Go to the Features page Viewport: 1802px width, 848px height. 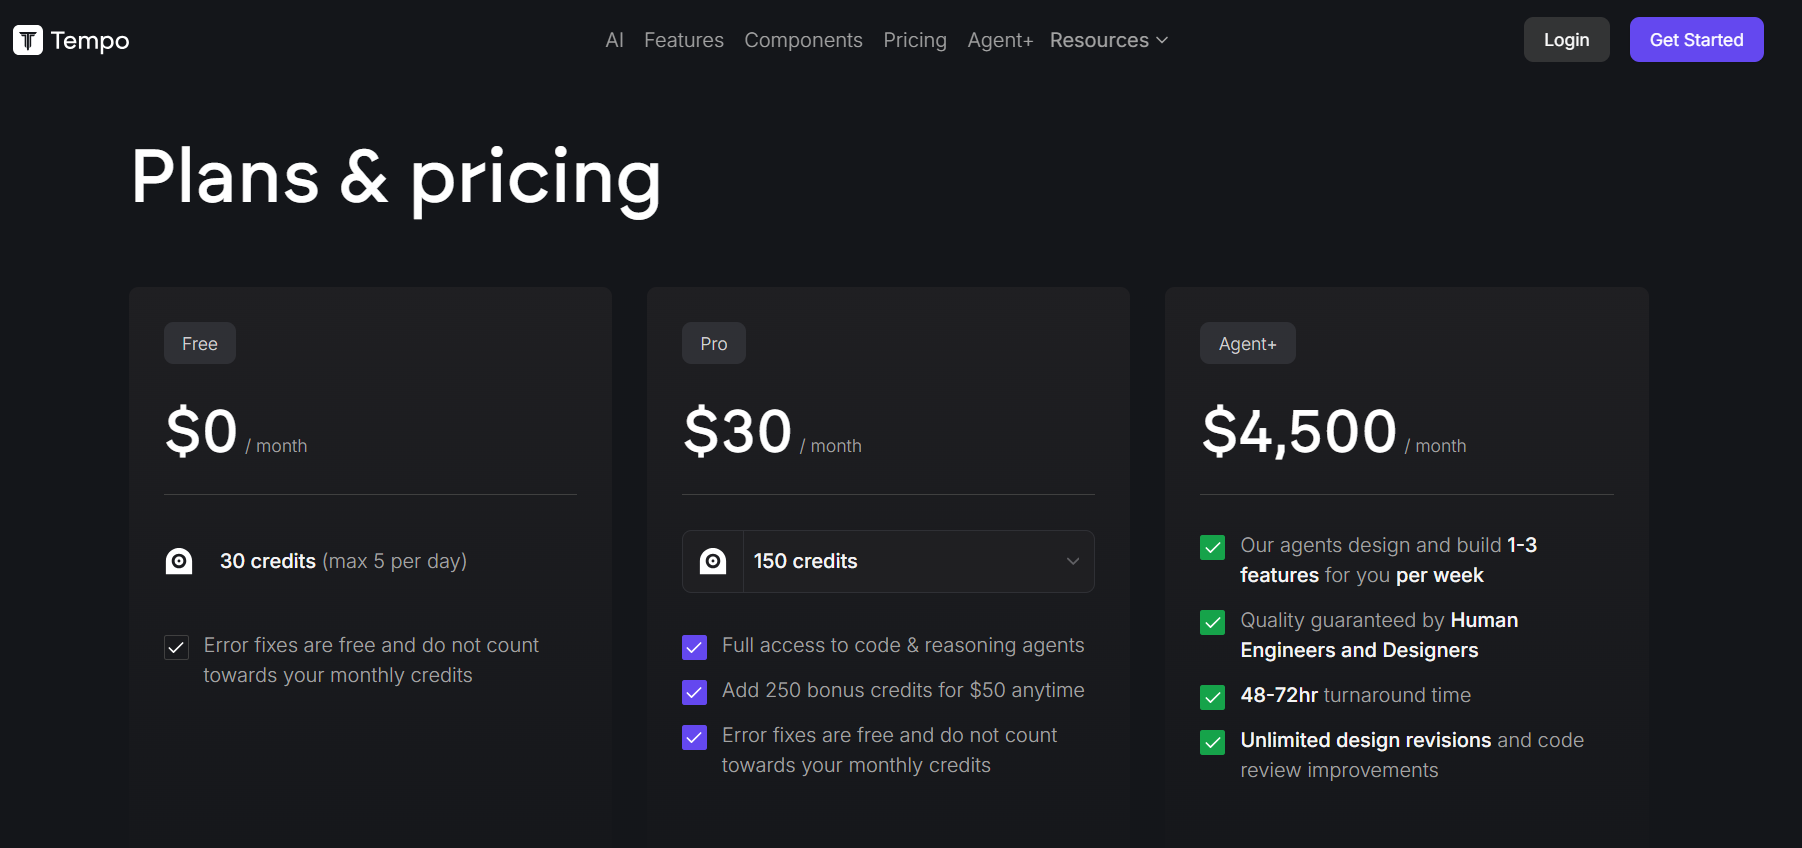683,40
